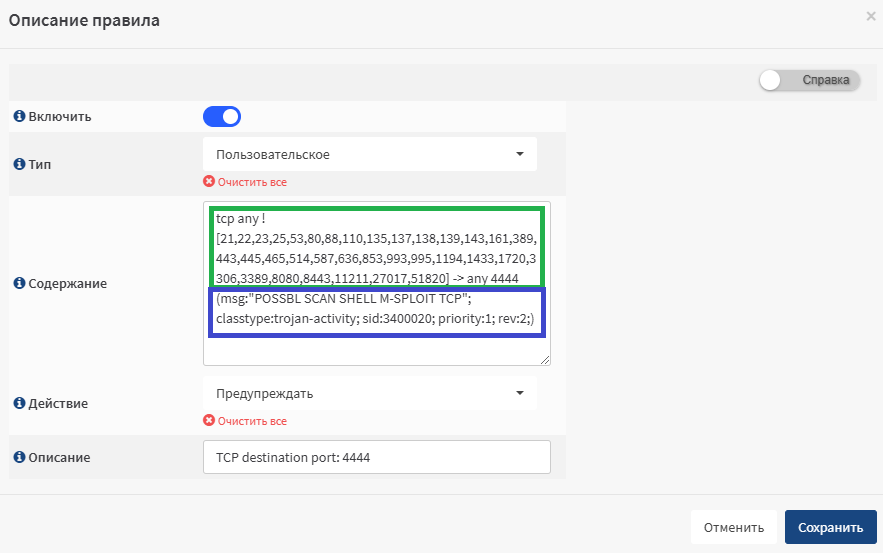Click red clear icon under Действие dropdown

[x=209, y=420]
